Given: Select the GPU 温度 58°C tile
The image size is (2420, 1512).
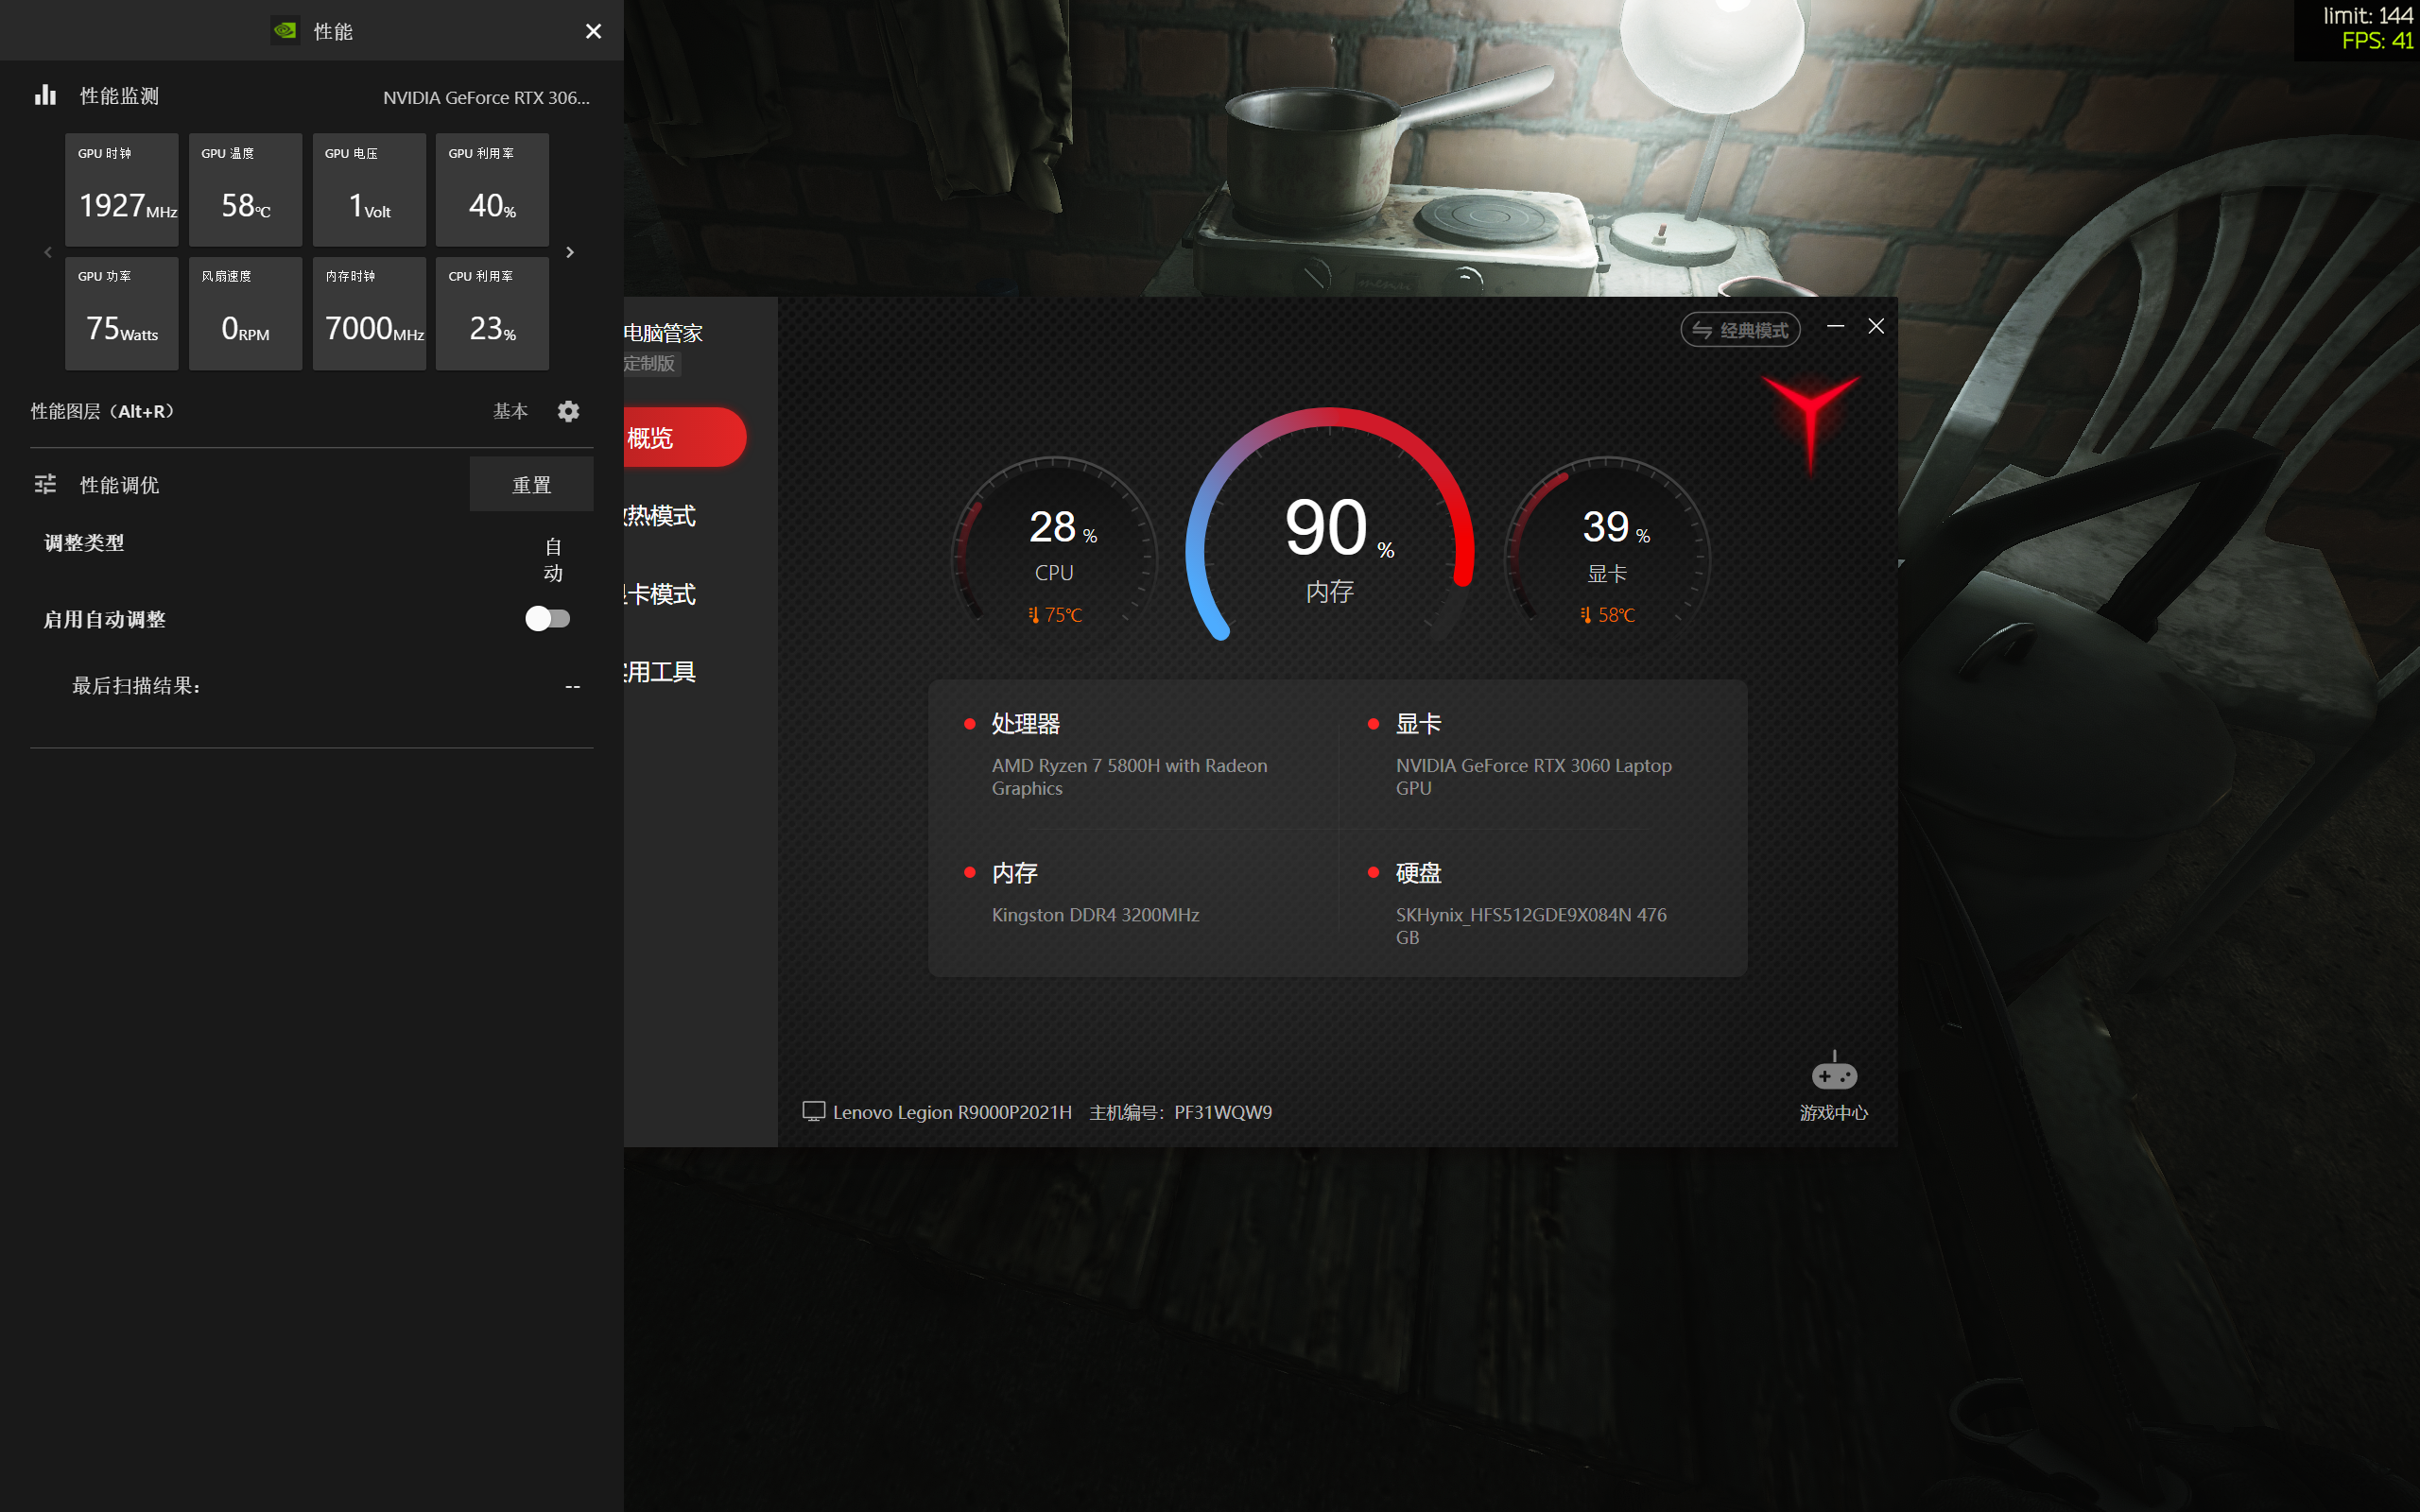Looking at the screenshot, I should click(245, 190).
